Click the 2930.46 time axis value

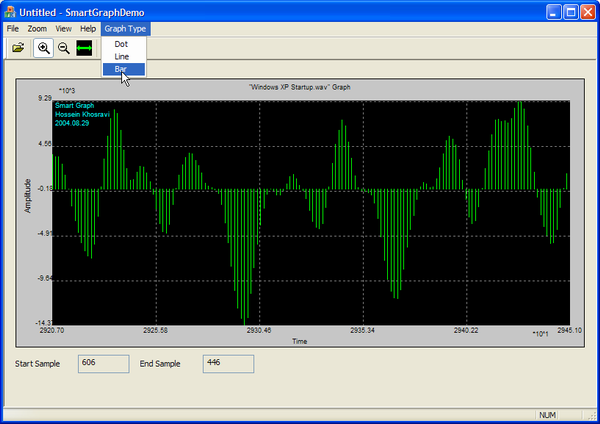coord(259,330)
